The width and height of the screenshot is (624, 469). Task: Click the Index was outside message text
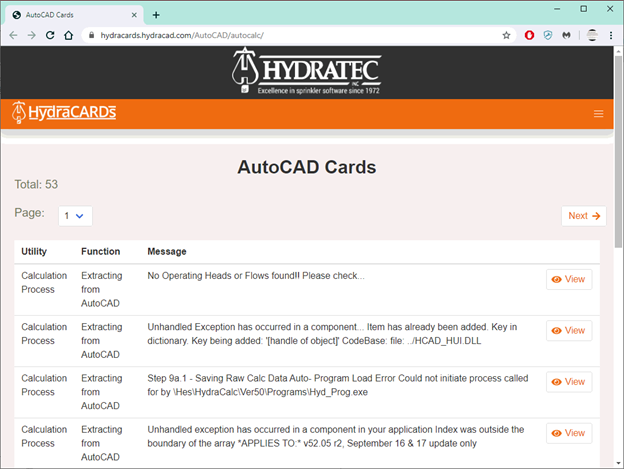pos(335,436)
